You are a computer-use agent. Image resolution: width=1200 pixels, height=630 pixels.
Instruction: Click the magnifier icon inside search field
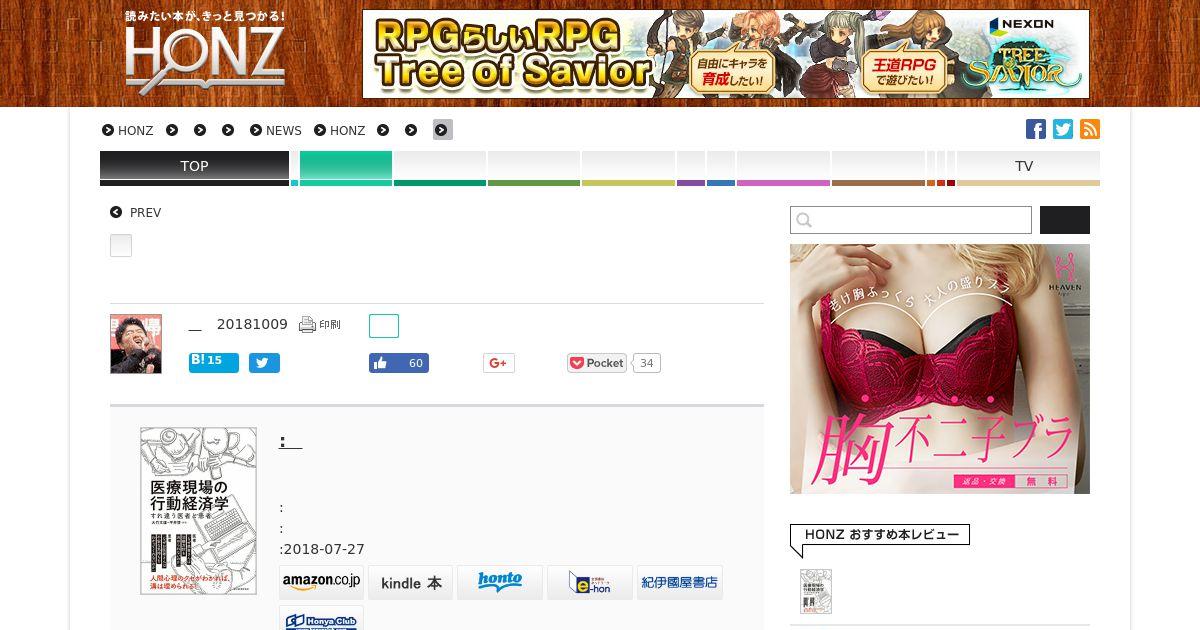point(805,220)
